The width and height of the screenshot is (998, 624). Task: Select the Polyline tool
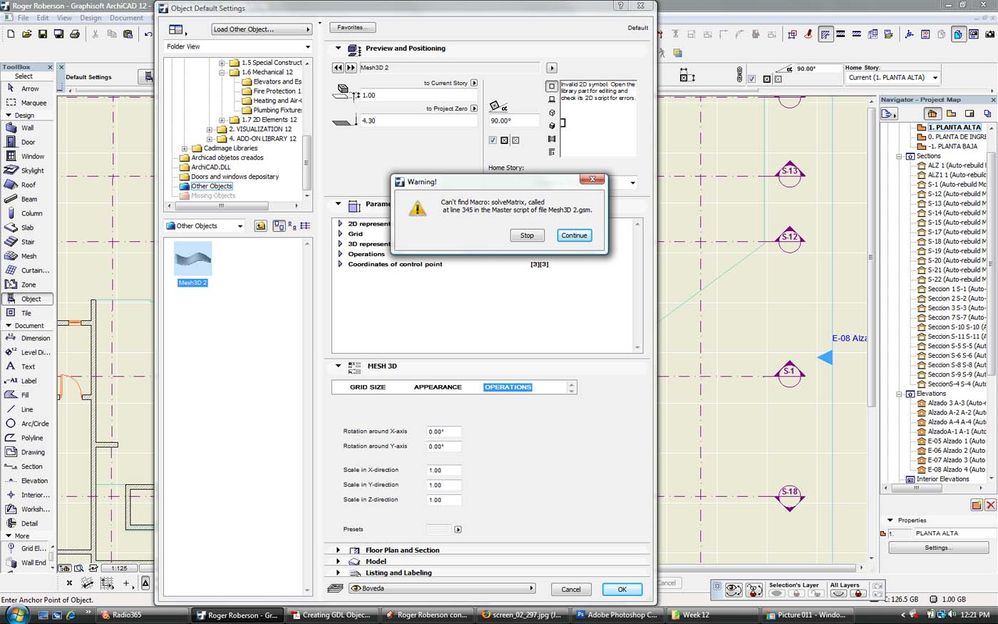coord(32,438)
